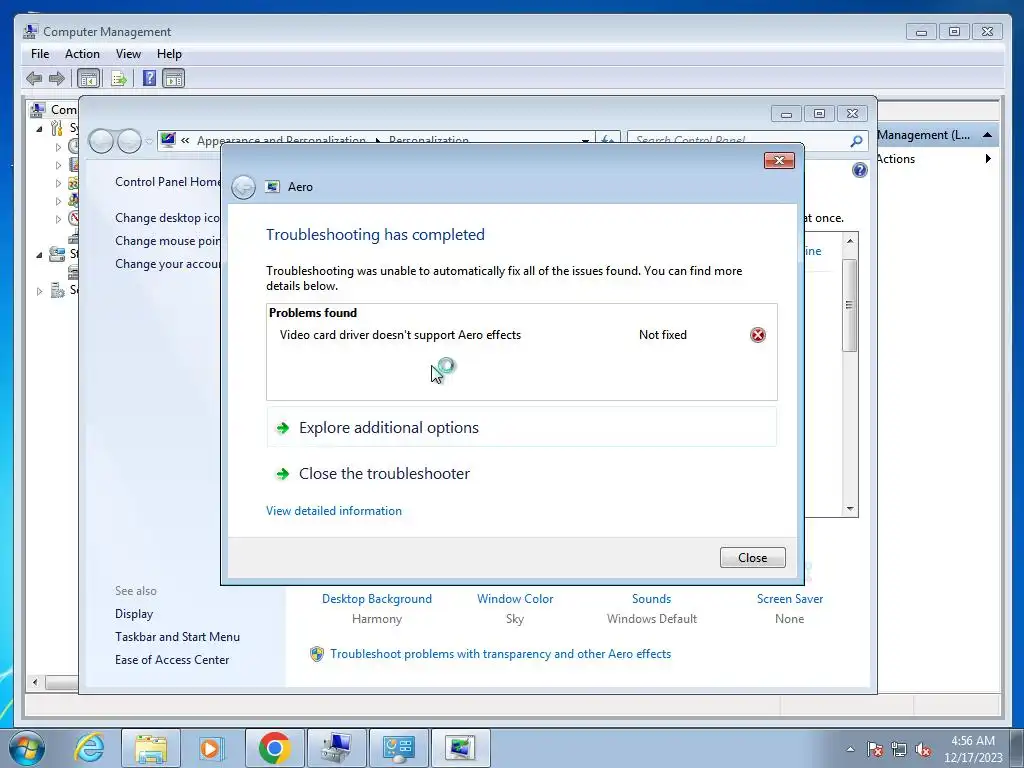Open Help icon in Computer Management toolbar
Viewport: 1024px width, 768px height.
coord(150,78)
